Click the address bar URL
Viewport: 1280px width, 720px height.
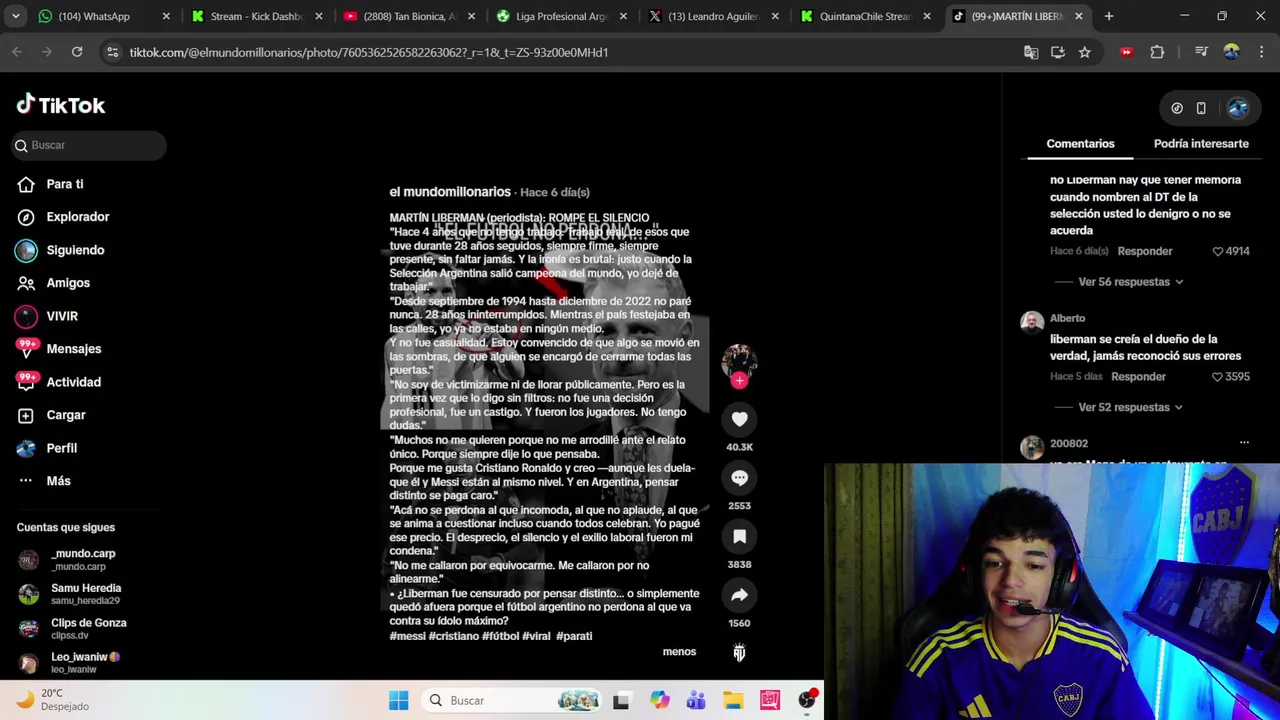click(x=369, y=52)
